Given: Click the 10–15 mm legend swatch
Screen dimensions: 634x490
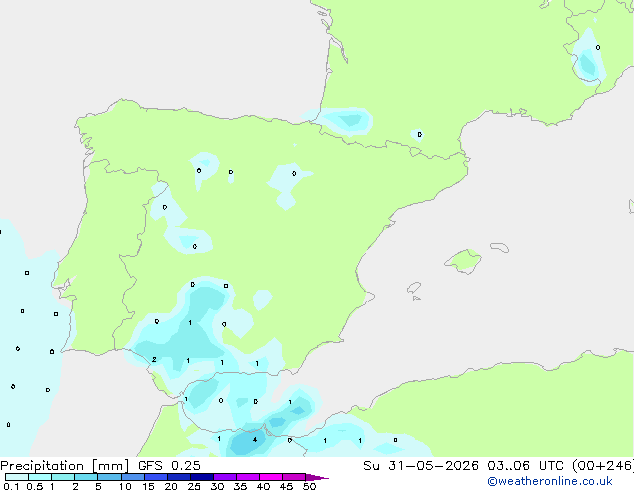Looking at the screenshot, I should point(132,477).
